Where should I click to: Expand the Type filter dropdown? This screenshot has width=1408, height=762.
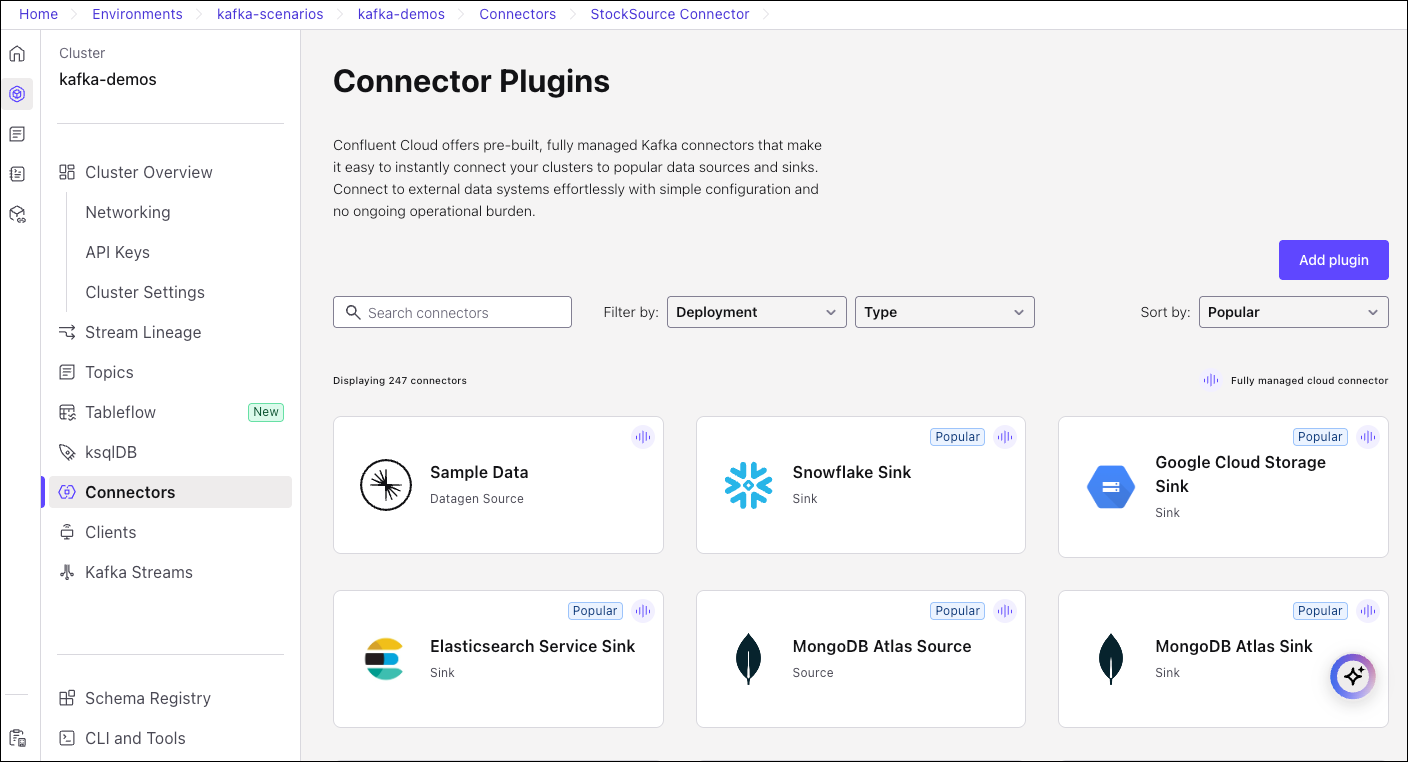(944, 312)
